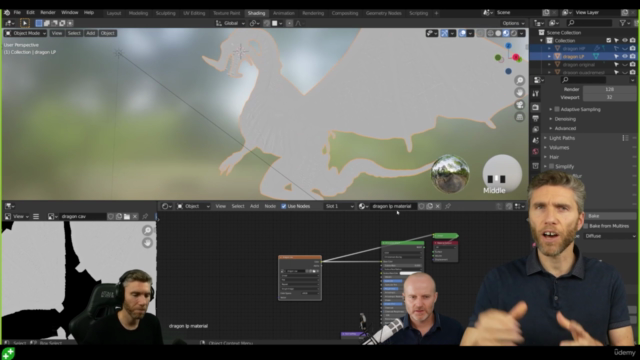Open viewport Add menu button
Screen dimensions: 640x360
[90, 33]
